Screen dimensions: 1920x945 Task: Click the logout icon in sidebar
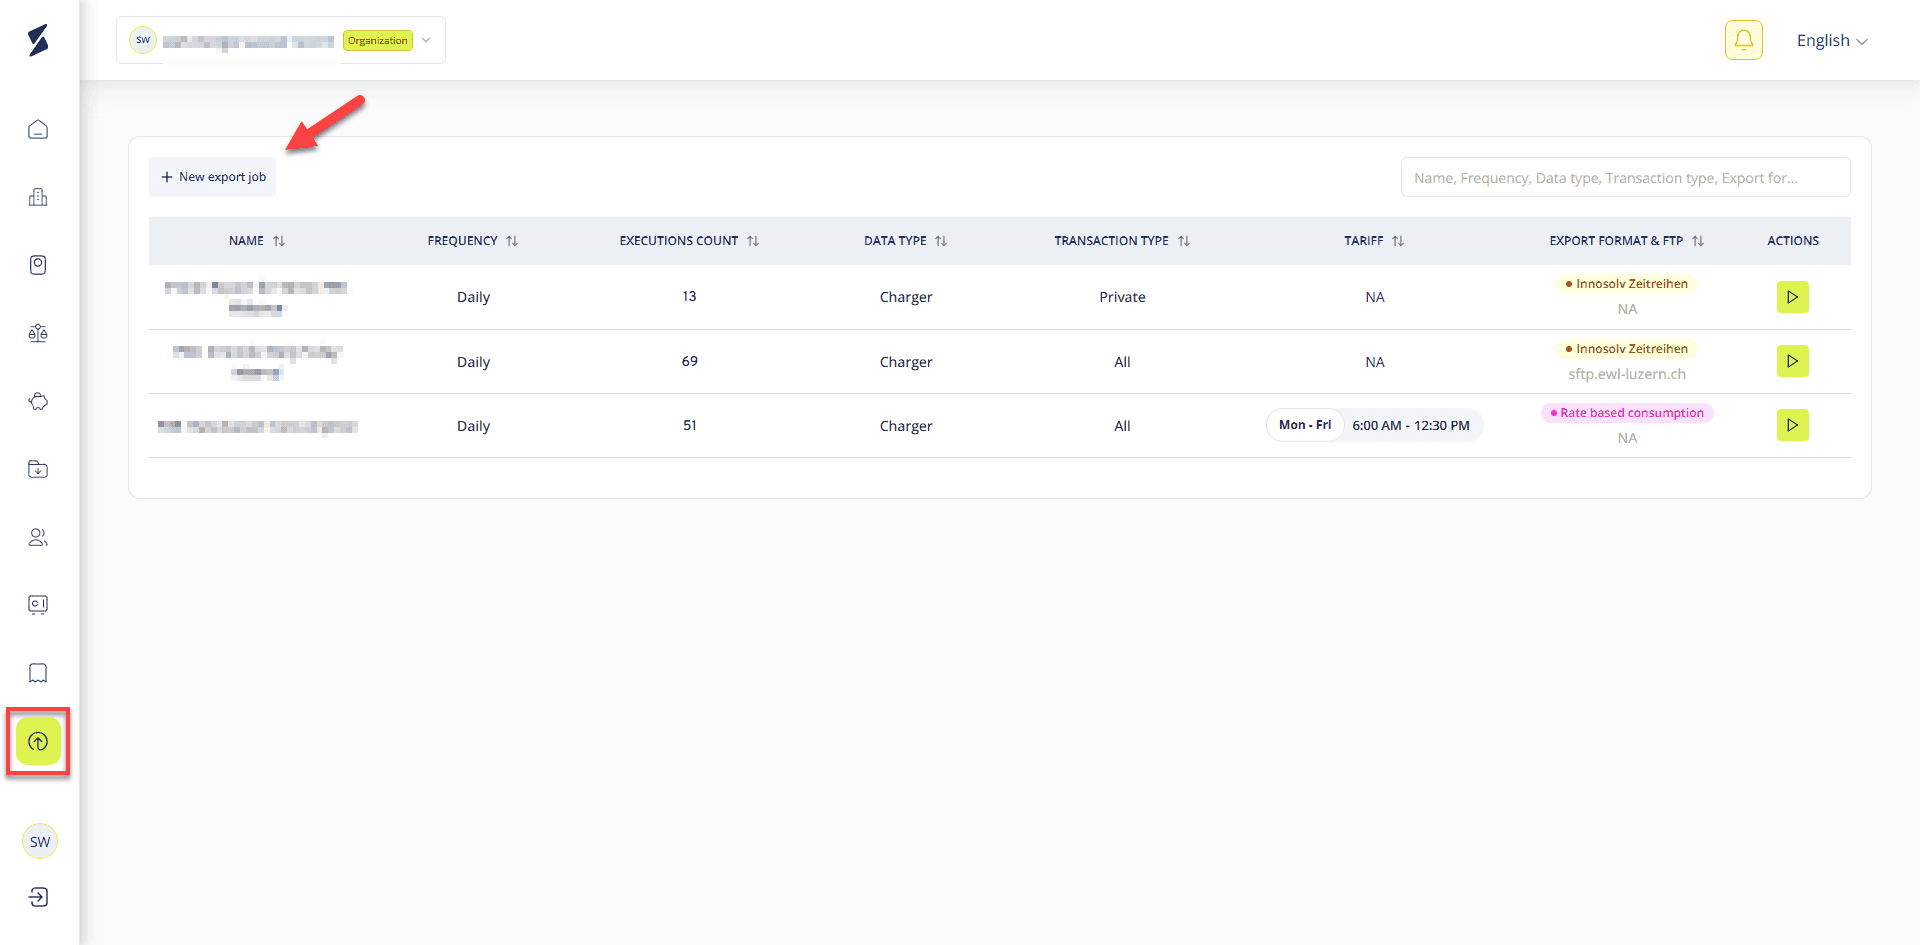click(38, 897)
